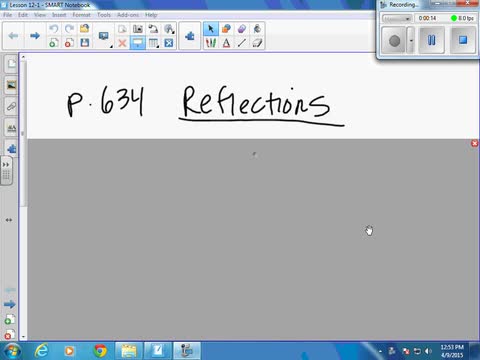Click the Save file icon
480x360 pixels.
85,43
